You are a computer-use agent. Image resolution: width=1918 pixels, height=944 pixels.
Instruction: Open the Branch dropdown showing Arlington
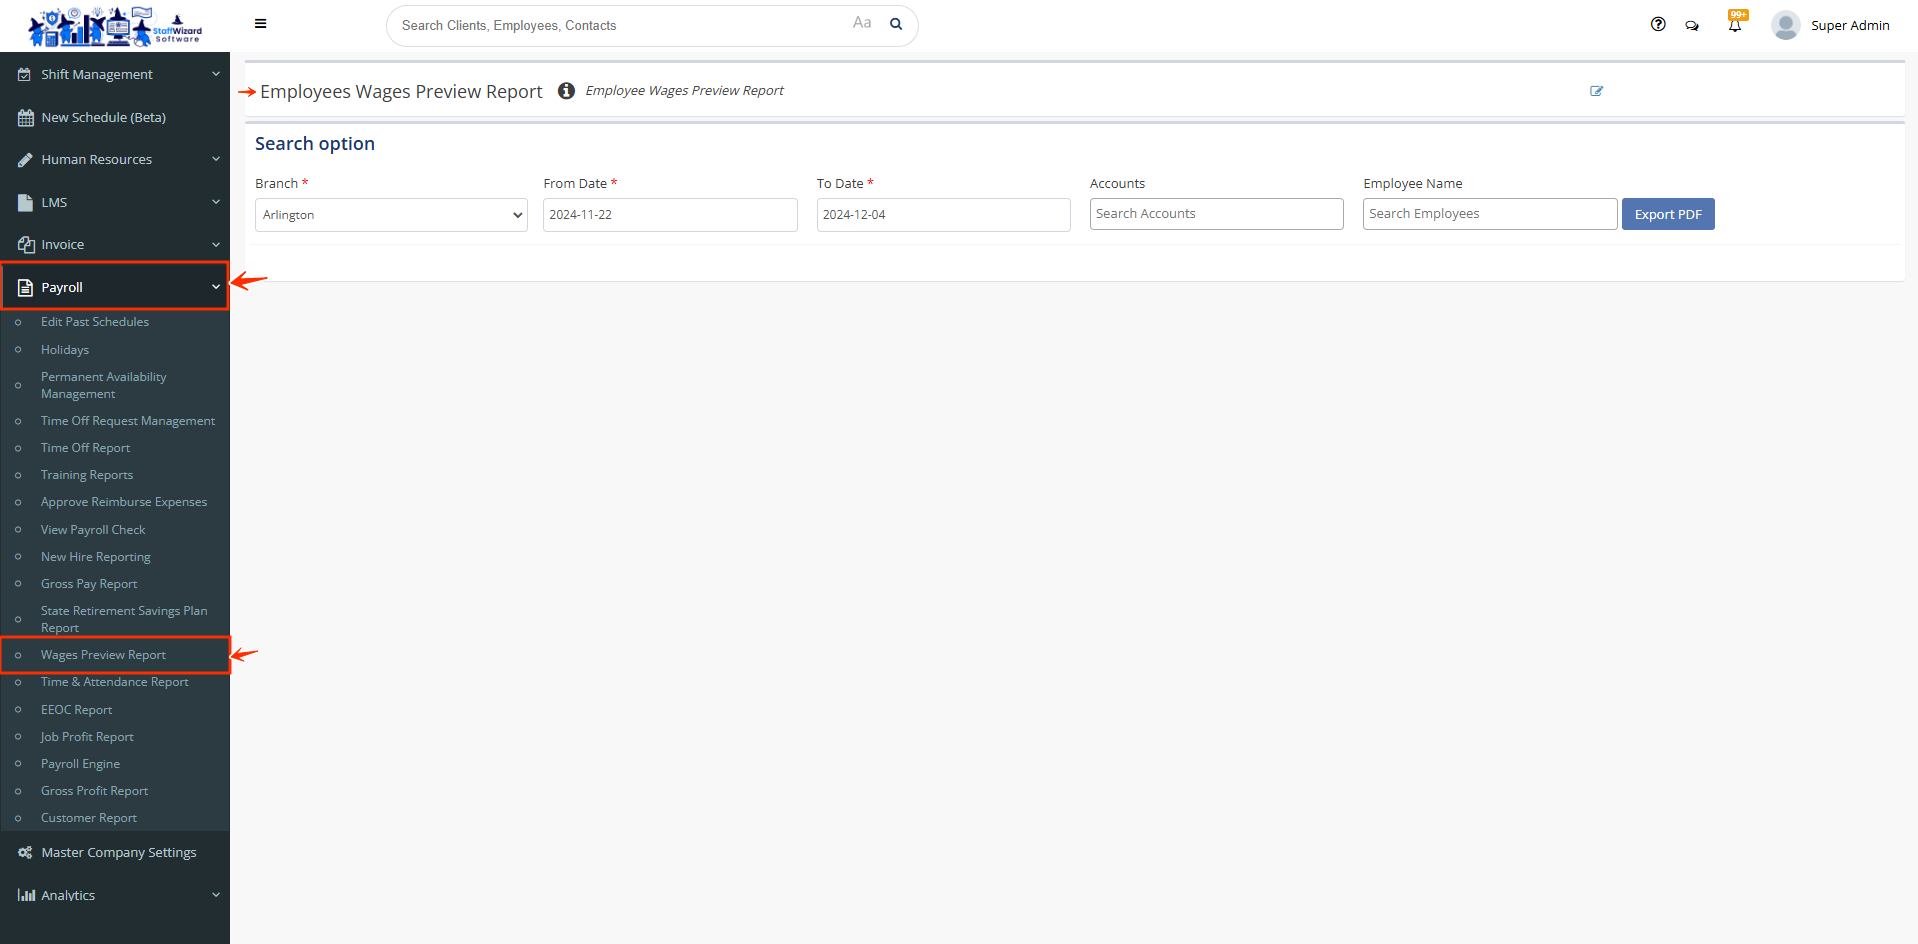click(x=391, y=215)
